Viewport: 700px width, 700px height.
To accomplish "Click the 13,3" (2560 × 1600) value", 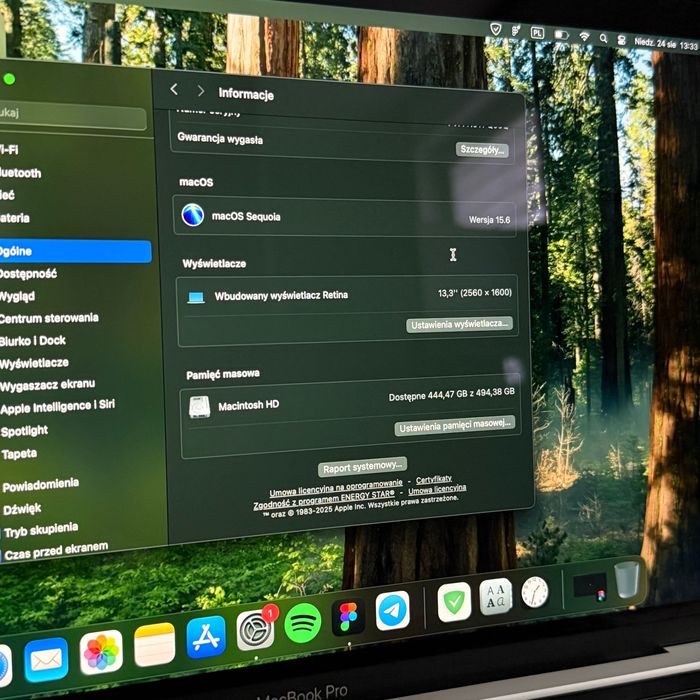I will [x=475, y=293].
